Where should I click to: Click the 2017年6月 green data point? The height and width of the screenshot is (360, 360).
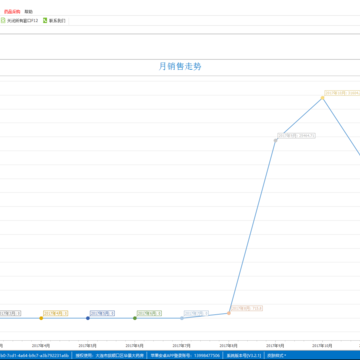135,318
